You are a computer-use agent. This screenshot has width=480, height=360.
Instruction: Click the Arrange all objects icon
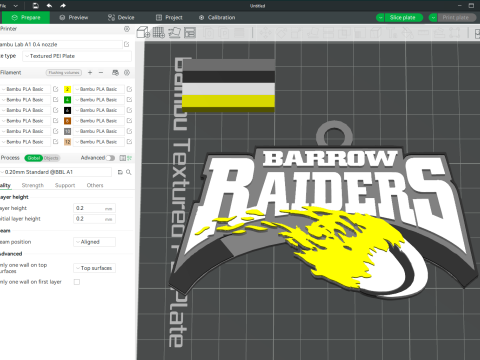[190, 33]
